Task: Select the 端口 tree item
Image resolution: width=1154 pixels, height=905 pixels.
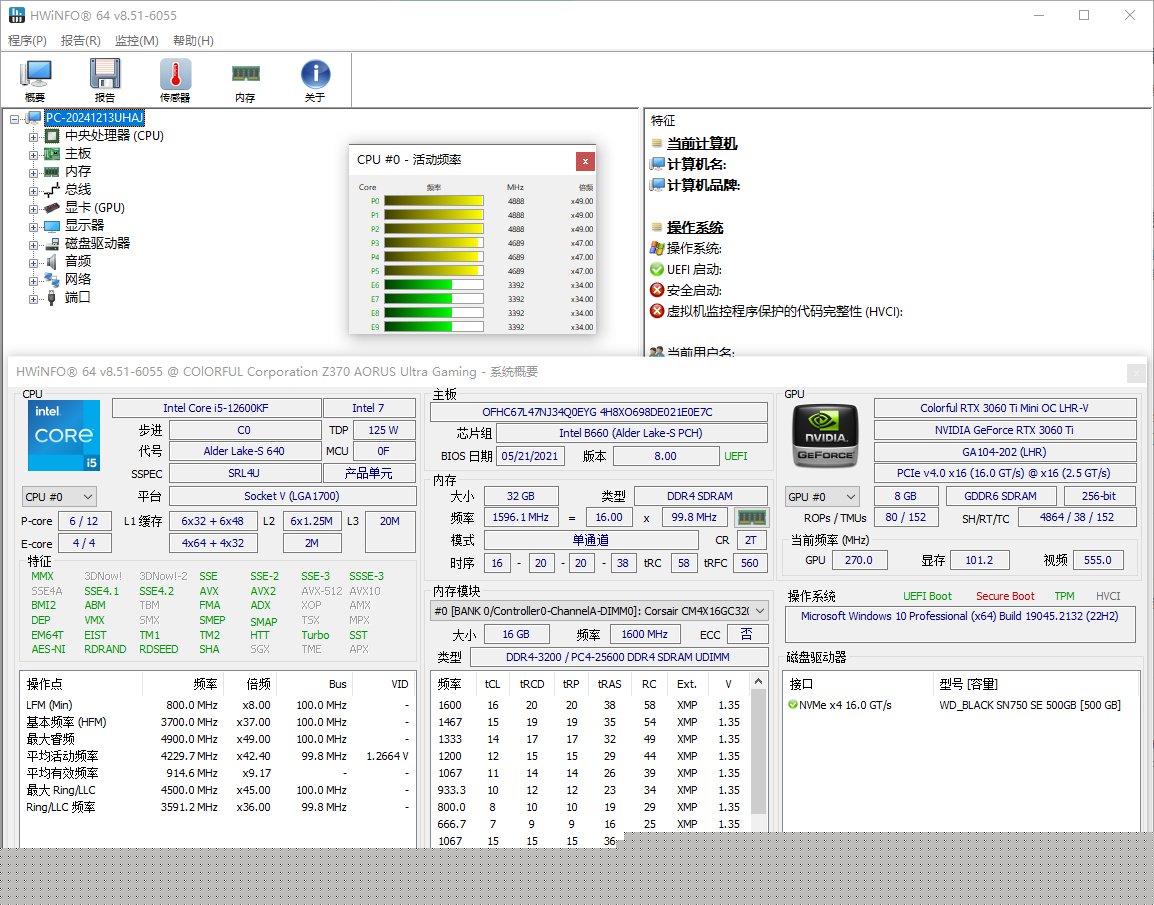Action: pyautogui.click(x=78, y=297)
